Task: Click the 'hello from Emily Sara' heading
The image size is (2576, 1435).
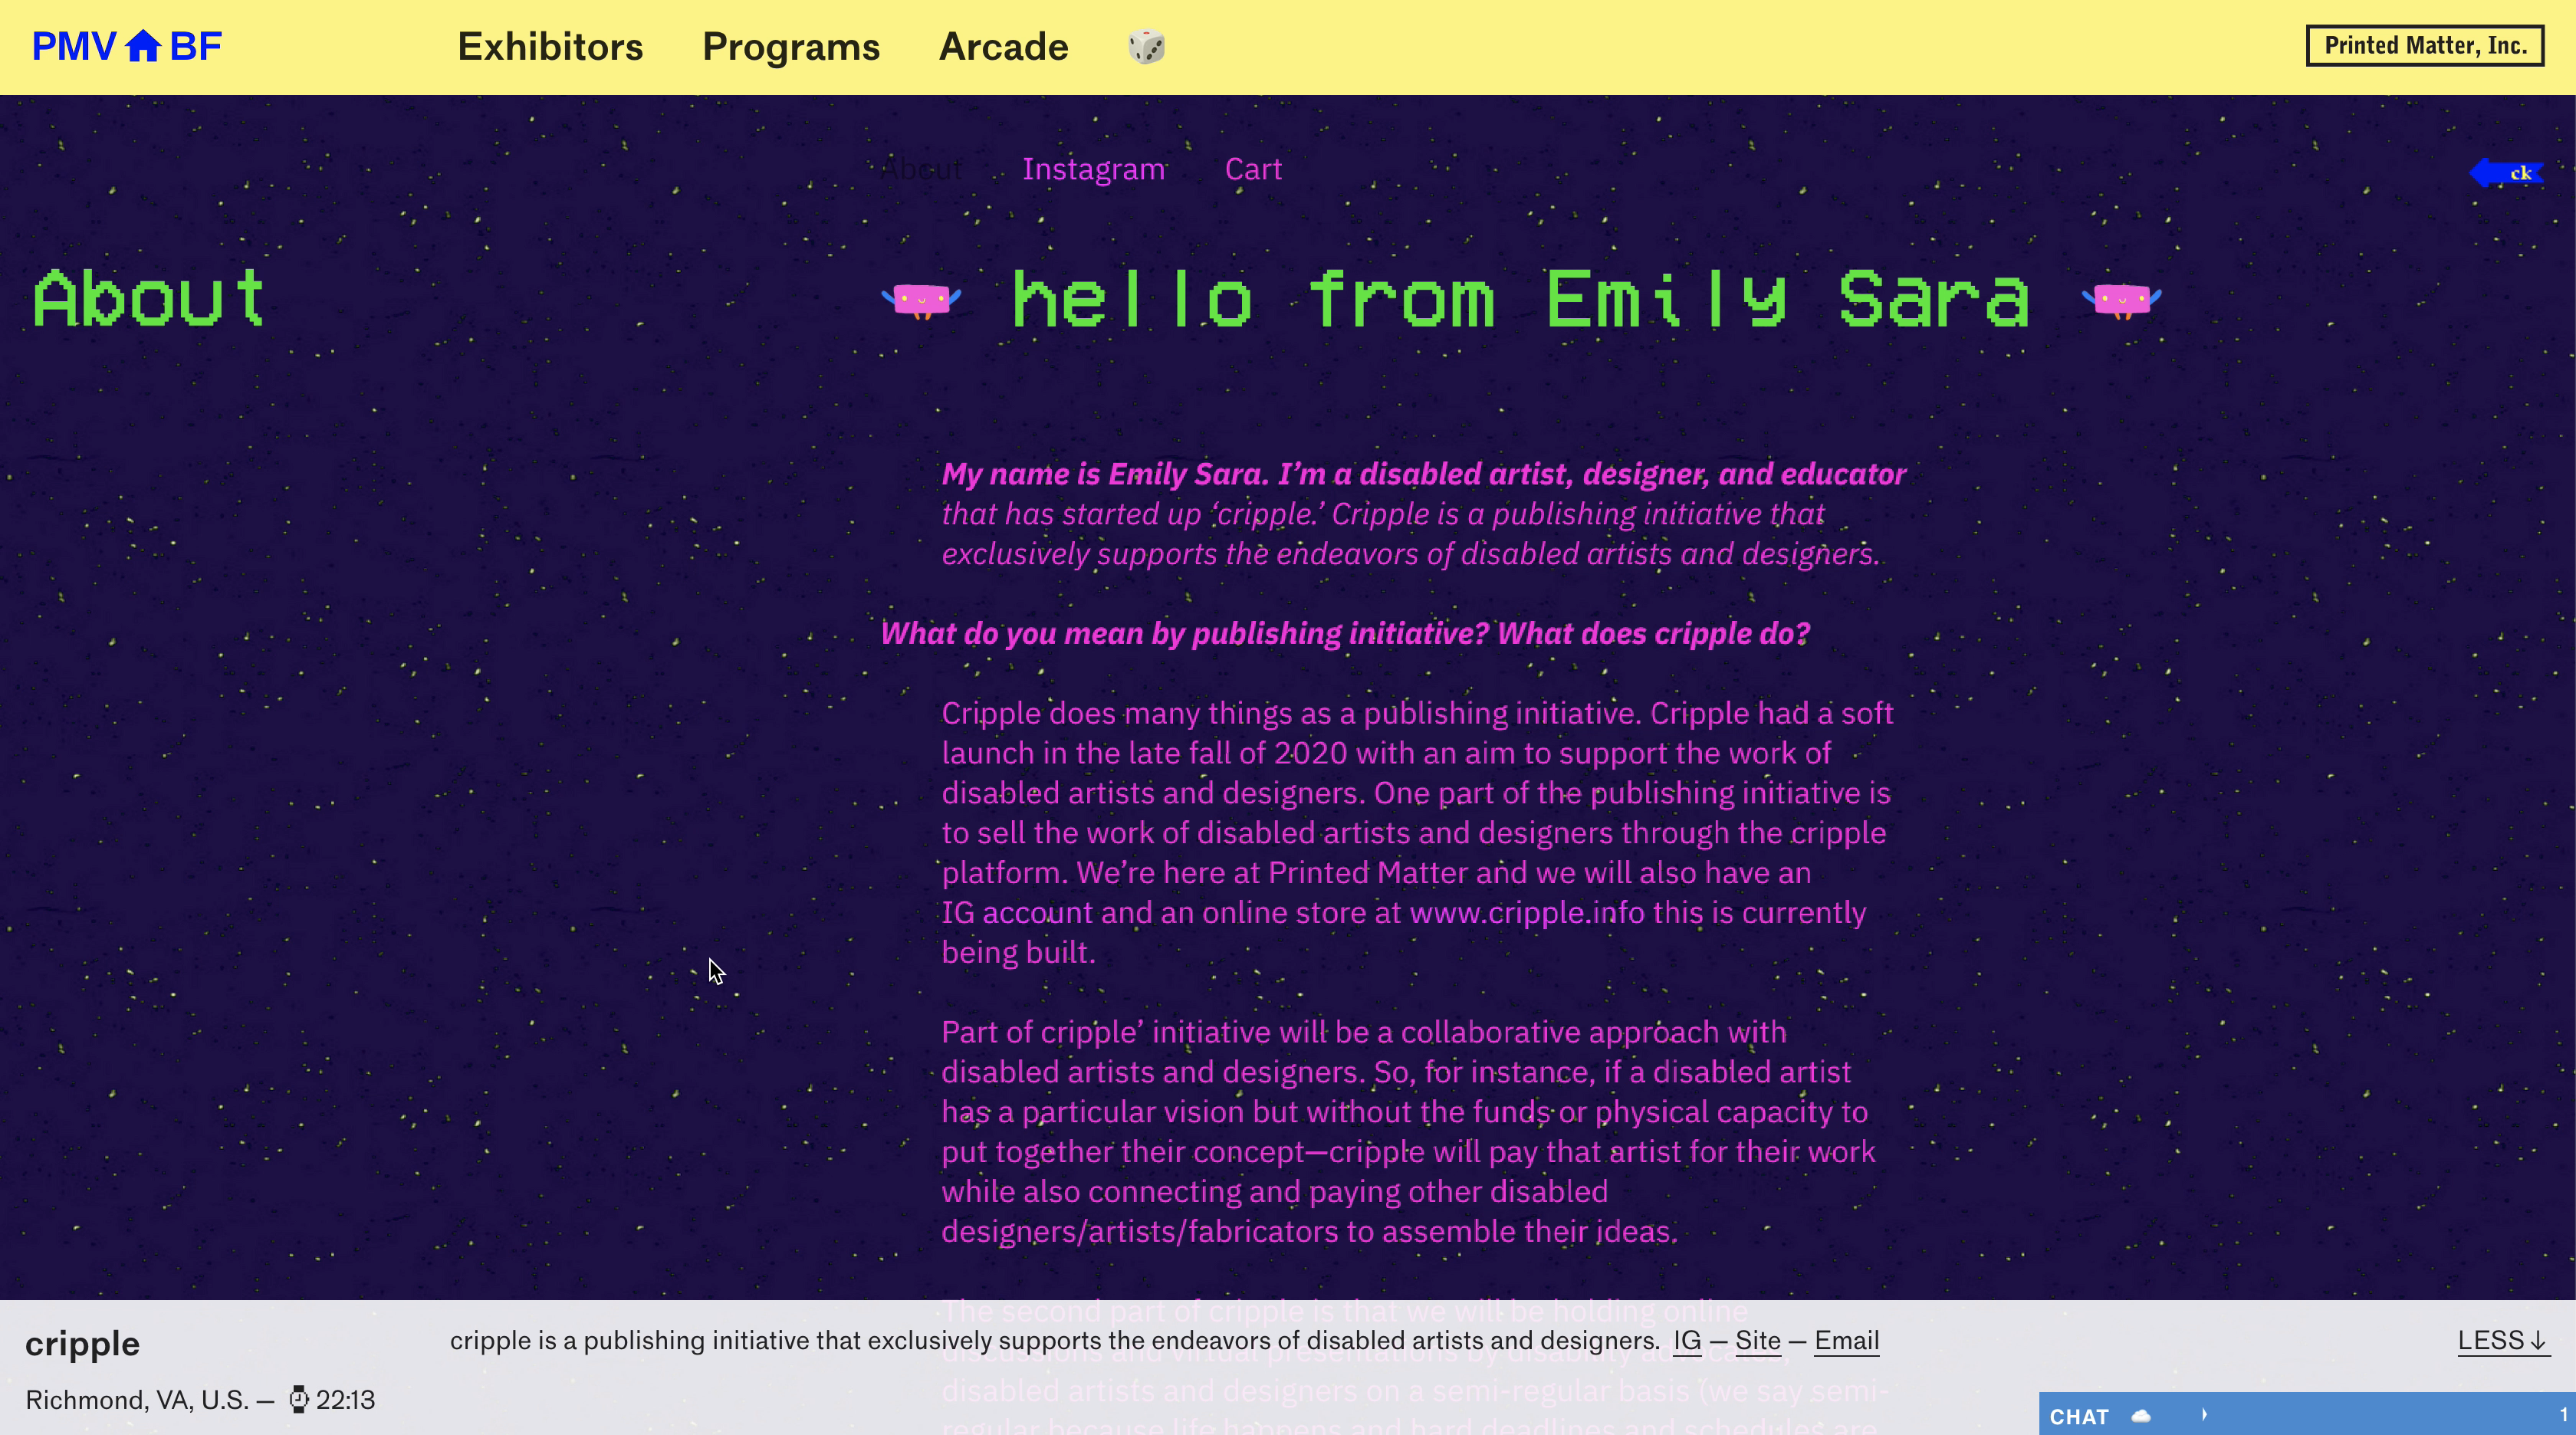Action: pos(1520,298)
